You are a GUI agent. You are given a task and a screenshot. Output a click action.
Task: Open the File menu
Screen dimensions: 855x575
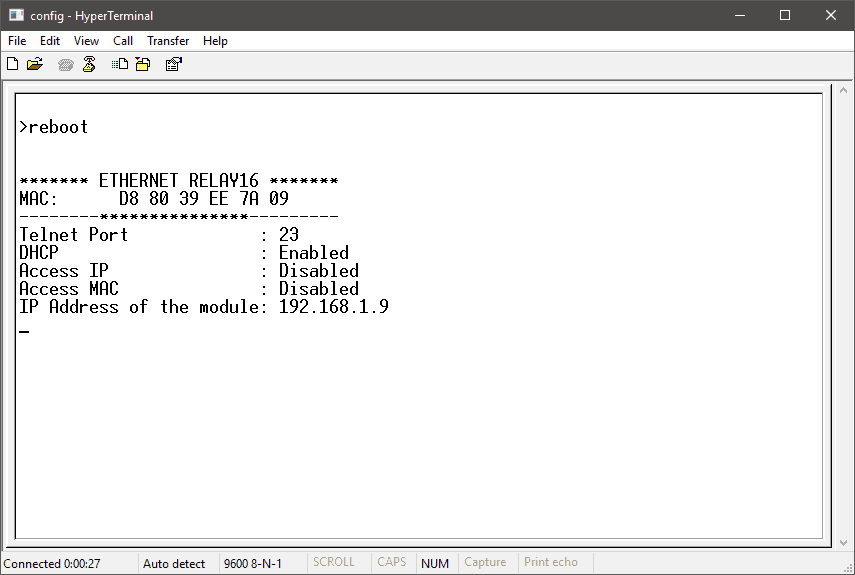tap(17, 41)
